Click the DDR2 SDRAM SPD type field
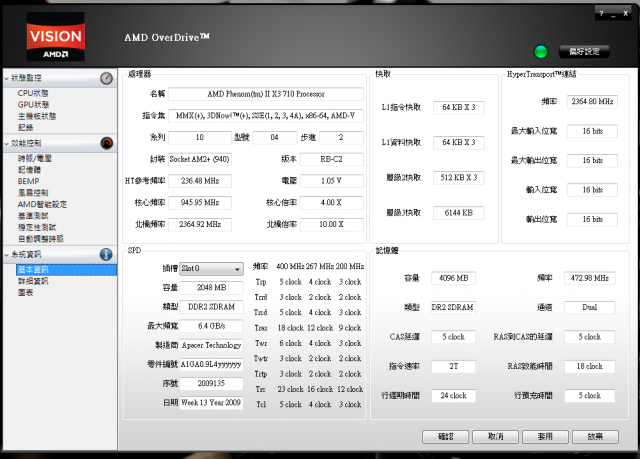 (x=211, y=307)
